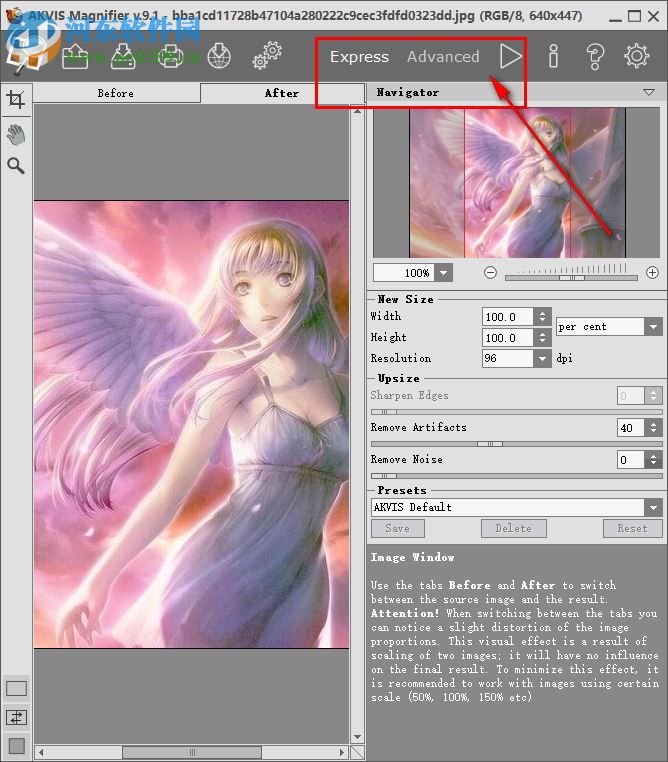Zoom in with the plus icon

[x=652, y=273]
